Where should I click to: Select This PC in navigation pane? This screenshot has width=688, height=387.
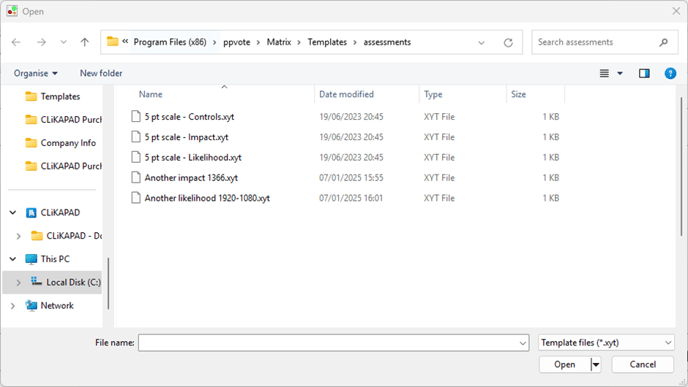click(55, 259)
